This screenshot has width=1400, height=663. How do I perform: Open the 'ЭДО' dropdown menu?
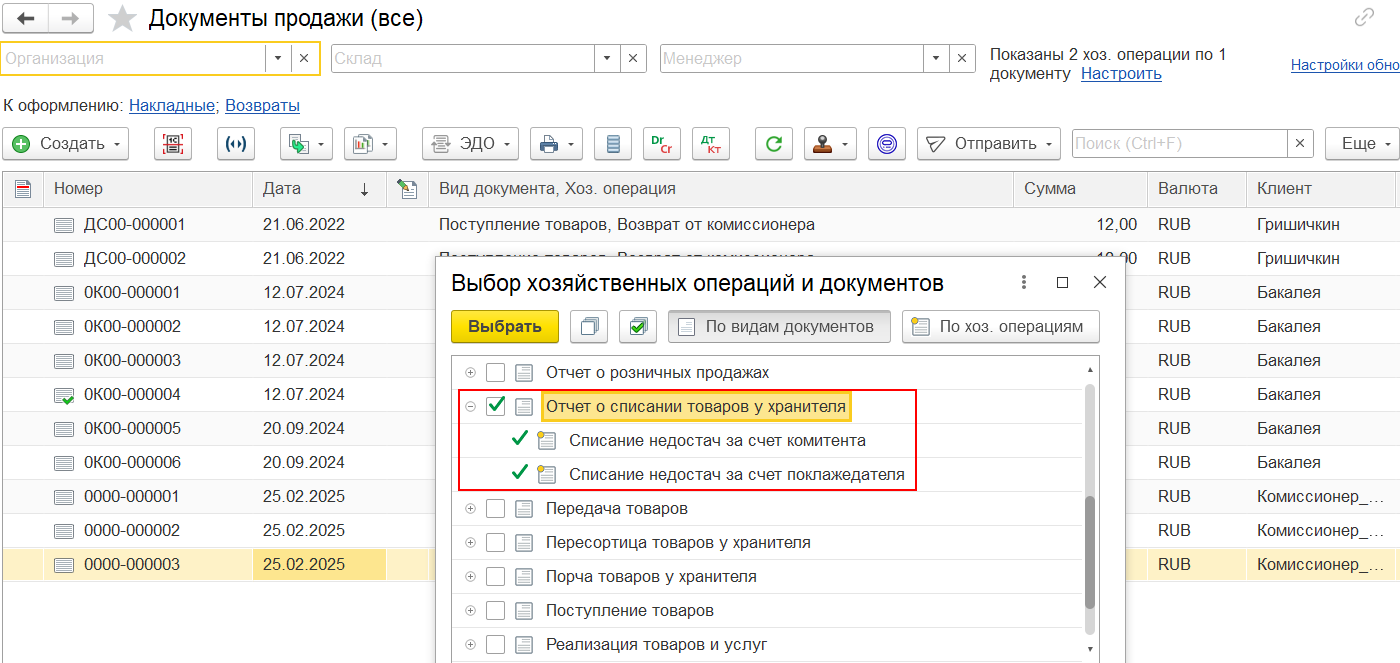click(x=470, y=144)
